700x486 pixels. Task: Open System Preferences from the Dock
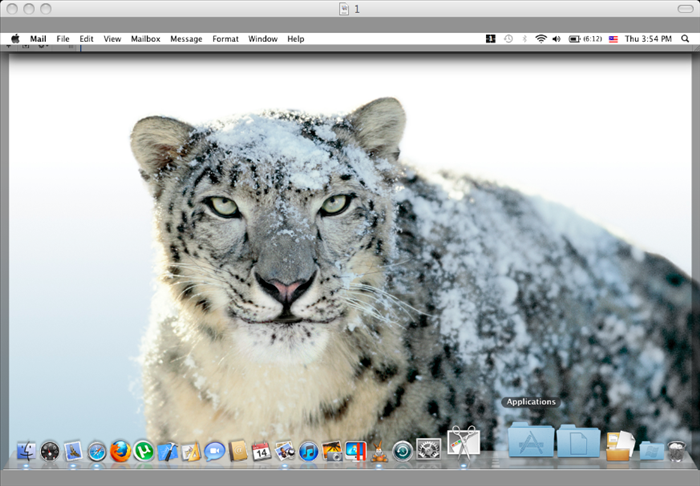click(429, 449)
